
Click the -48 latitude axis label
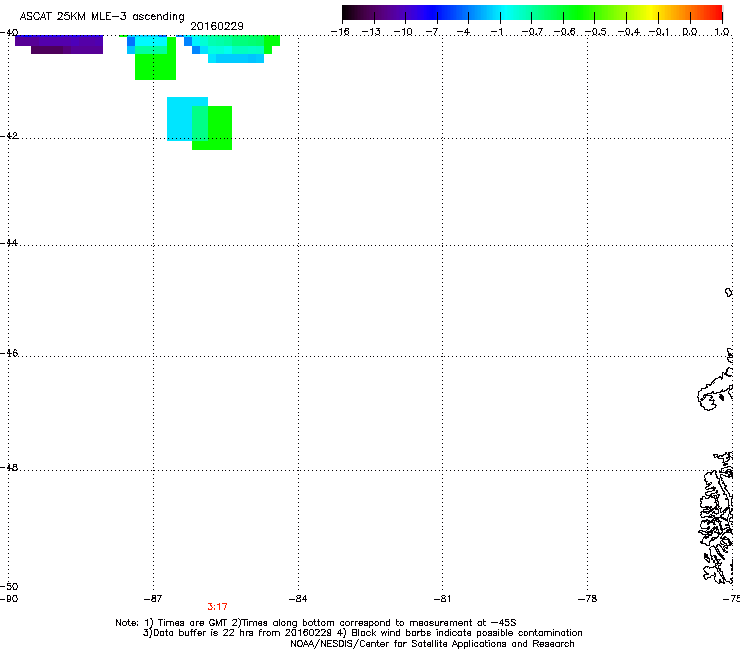click(x=9, y=468)
